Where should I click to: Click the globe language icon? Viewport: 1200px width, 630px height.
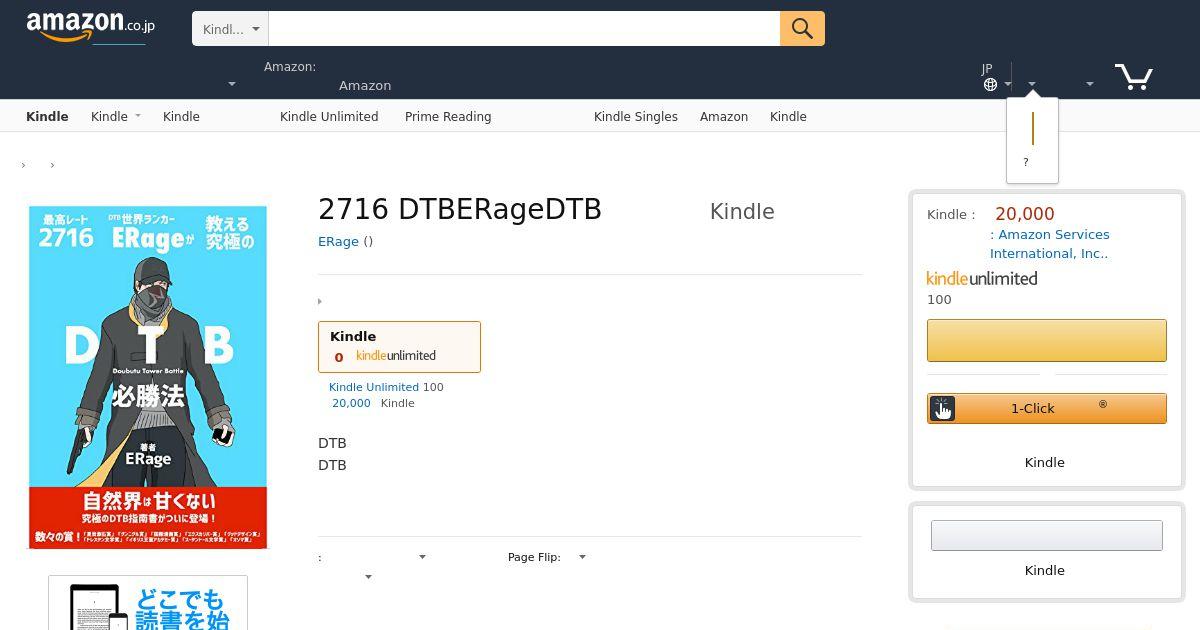pos(990,84)
